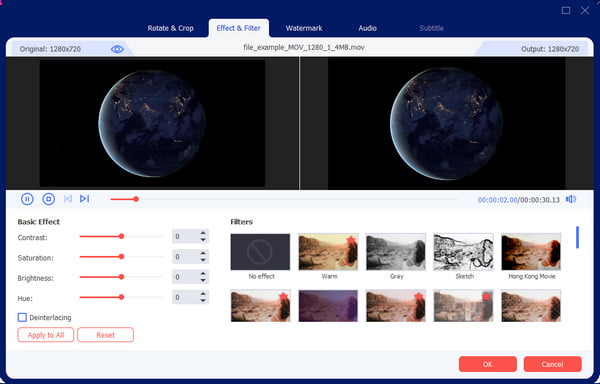
Task: Decrease Contrast value with down arrow
Action: click(203, 240)
